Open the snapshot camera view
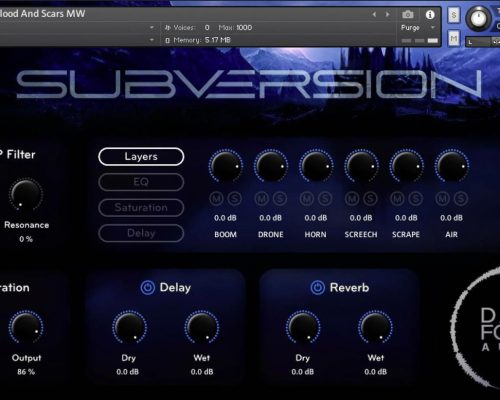Image resolution: width=500 pixels, height=400 pixels. click(408, 15)
